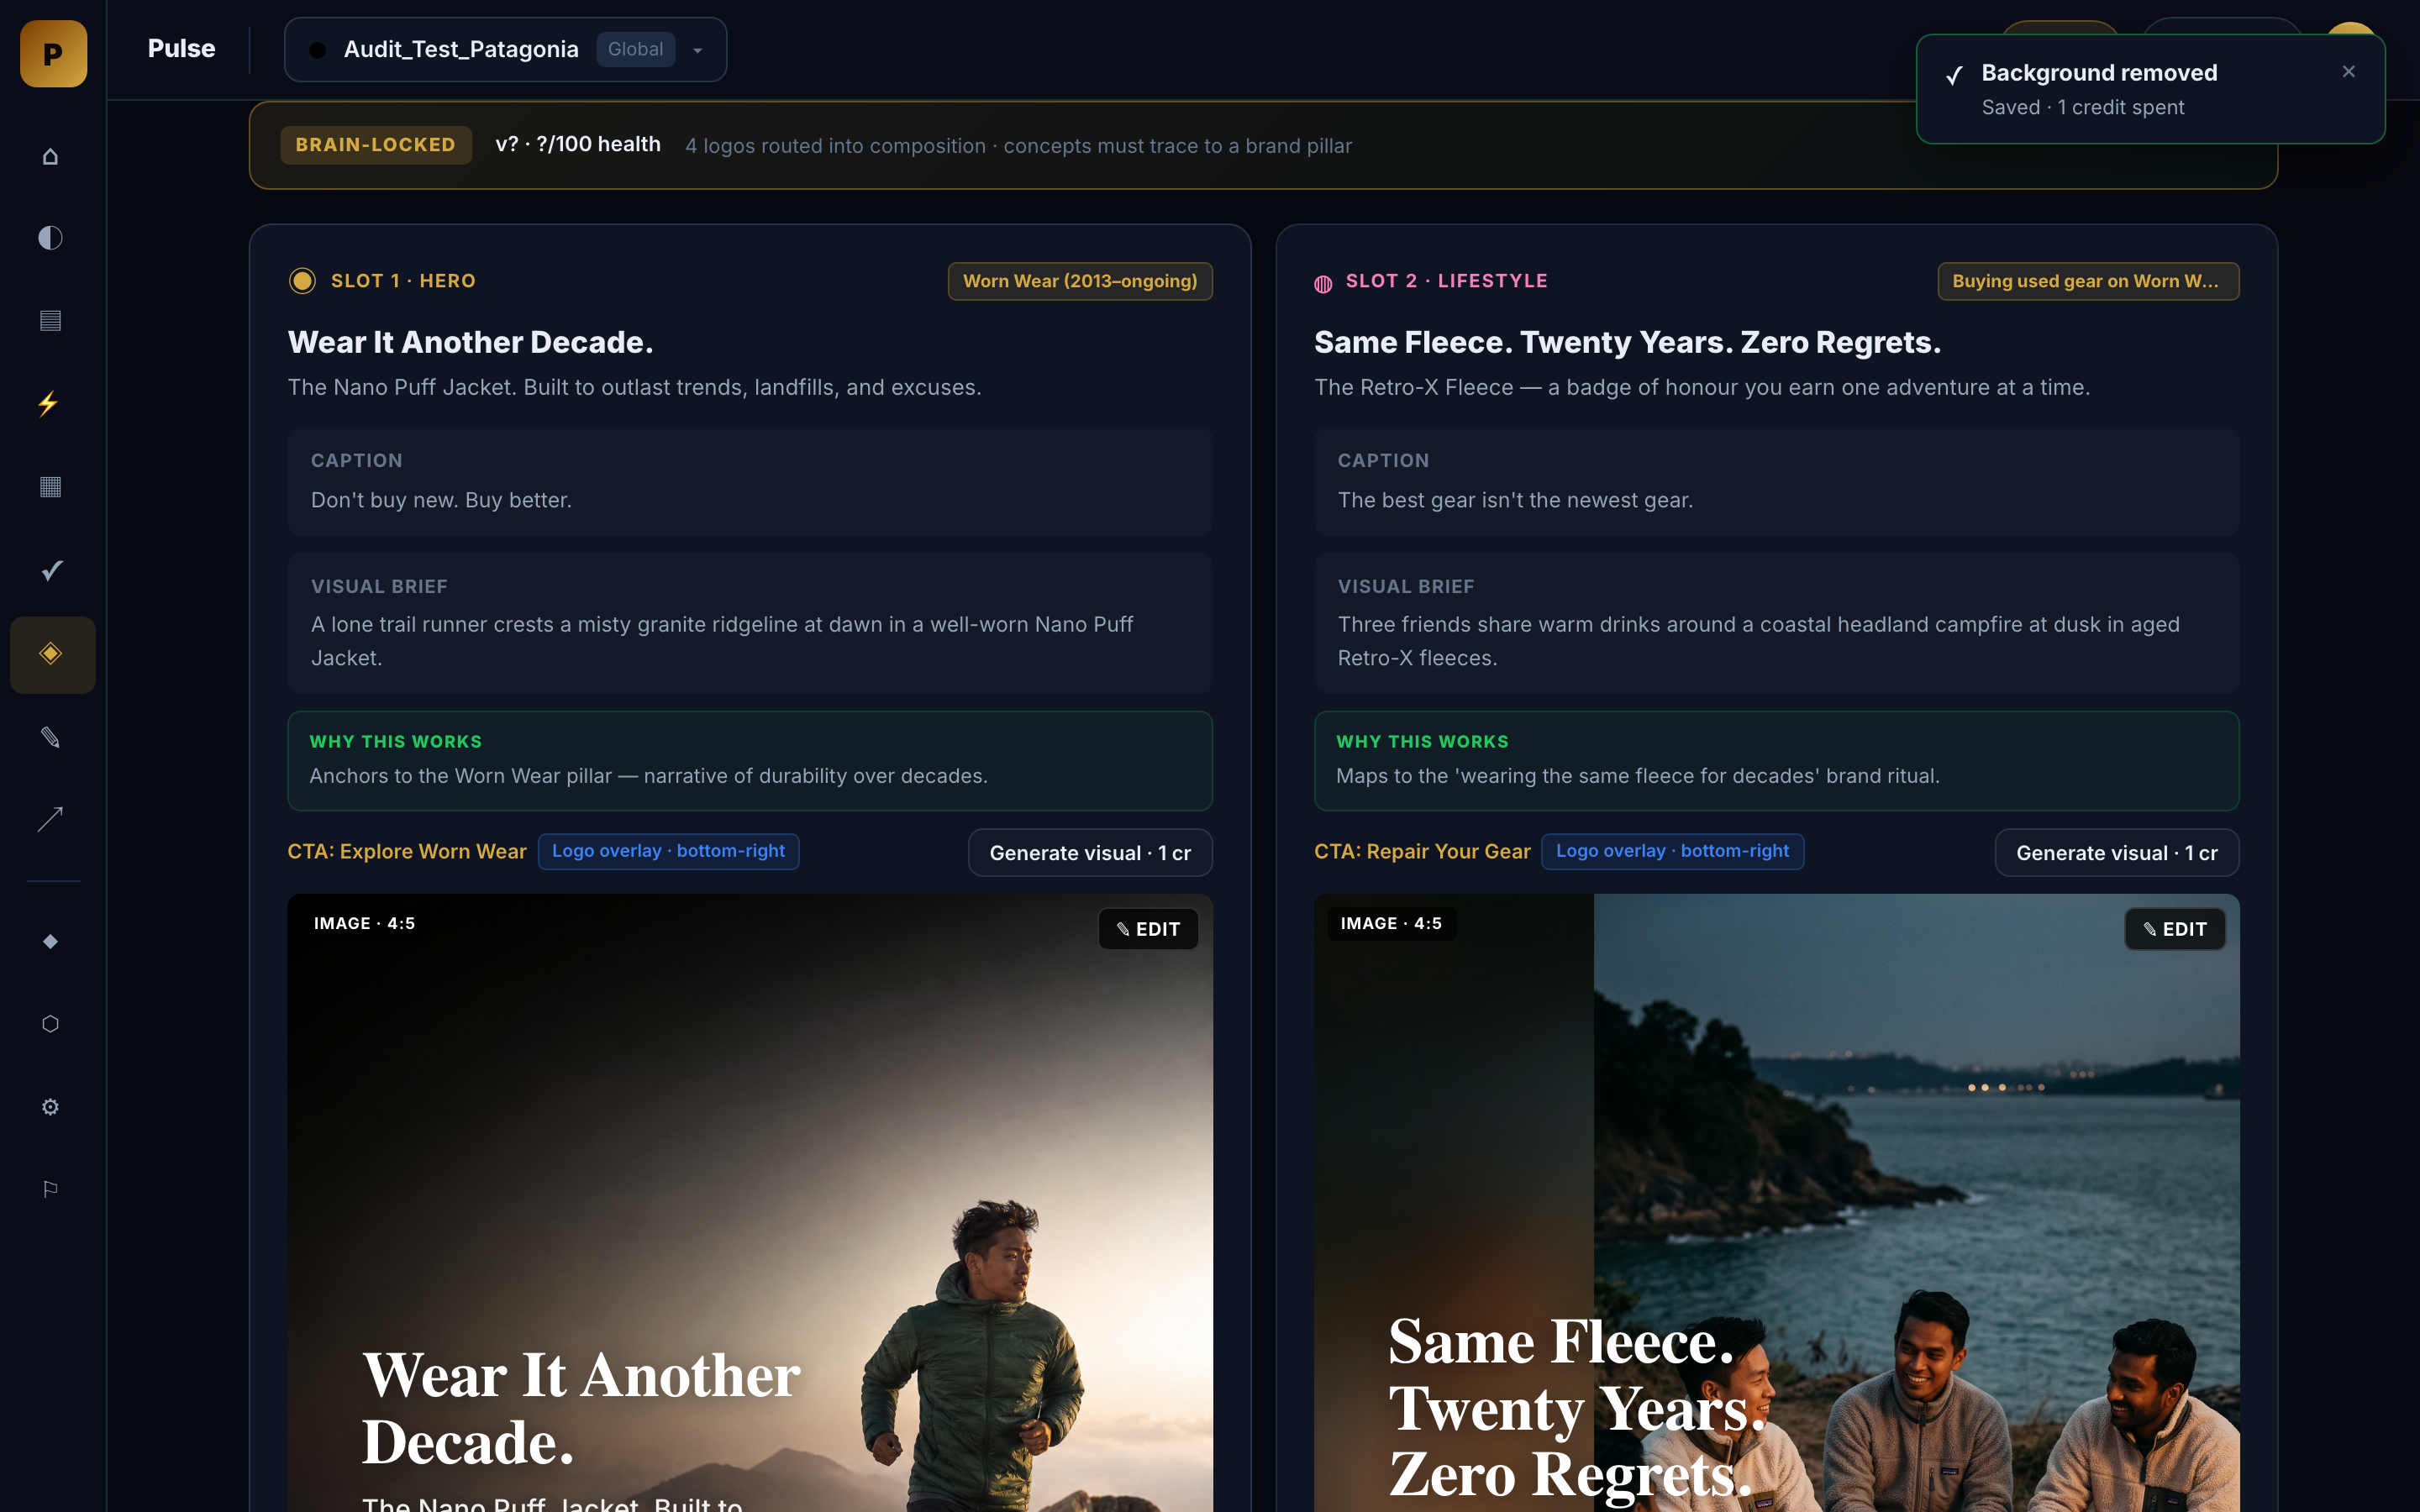Generate visual for Slot 1 Hero
This screenshot has height=1512, width=2420.
[1090, 853]
